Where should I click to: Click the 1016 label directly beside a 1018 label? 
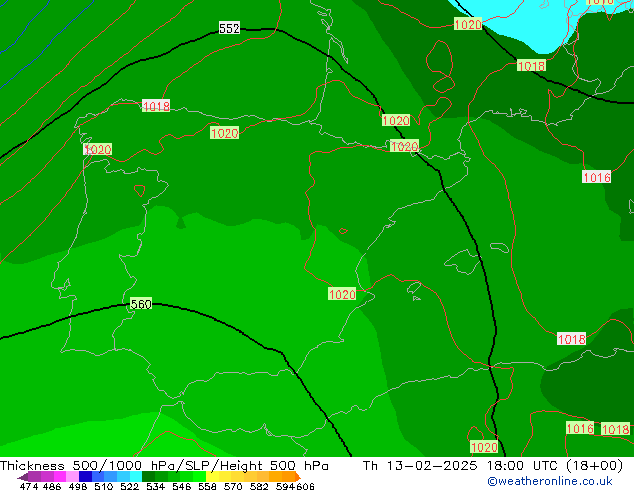pyautogui.click(x=580, y=428)
